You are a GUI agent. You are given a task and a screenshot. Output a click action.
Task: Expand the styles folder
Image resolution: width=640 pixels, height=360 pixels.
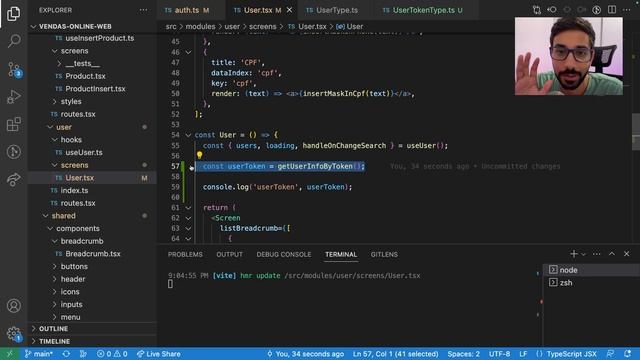55,101
